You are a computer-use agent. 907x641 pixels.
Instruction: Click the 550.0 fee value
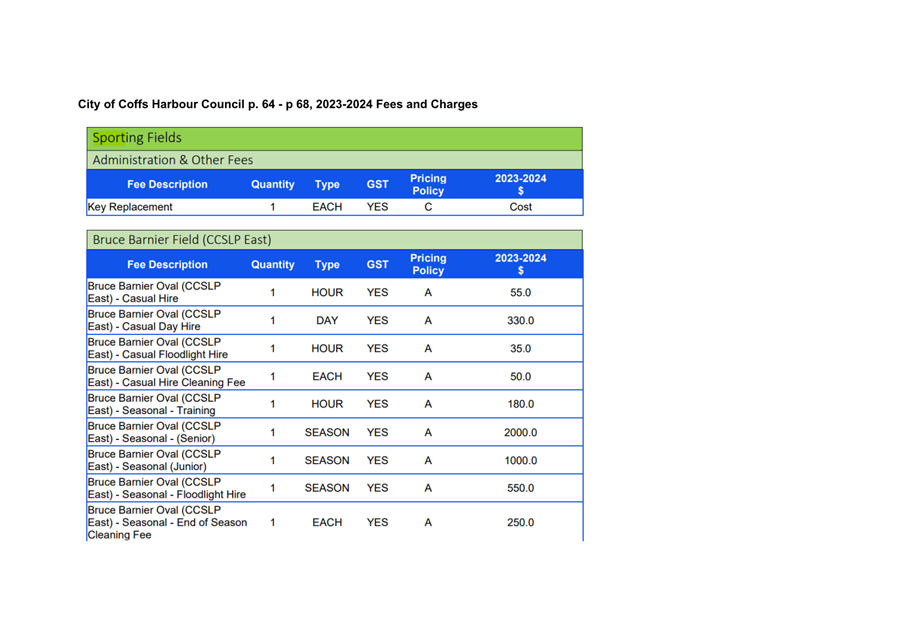pyautogui.click(x=521, y=488)
